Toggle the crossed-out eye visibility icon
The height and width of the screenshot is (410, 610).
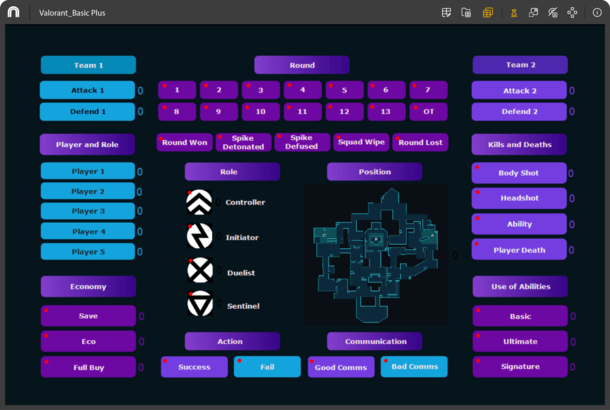click(x=553, y=12)
